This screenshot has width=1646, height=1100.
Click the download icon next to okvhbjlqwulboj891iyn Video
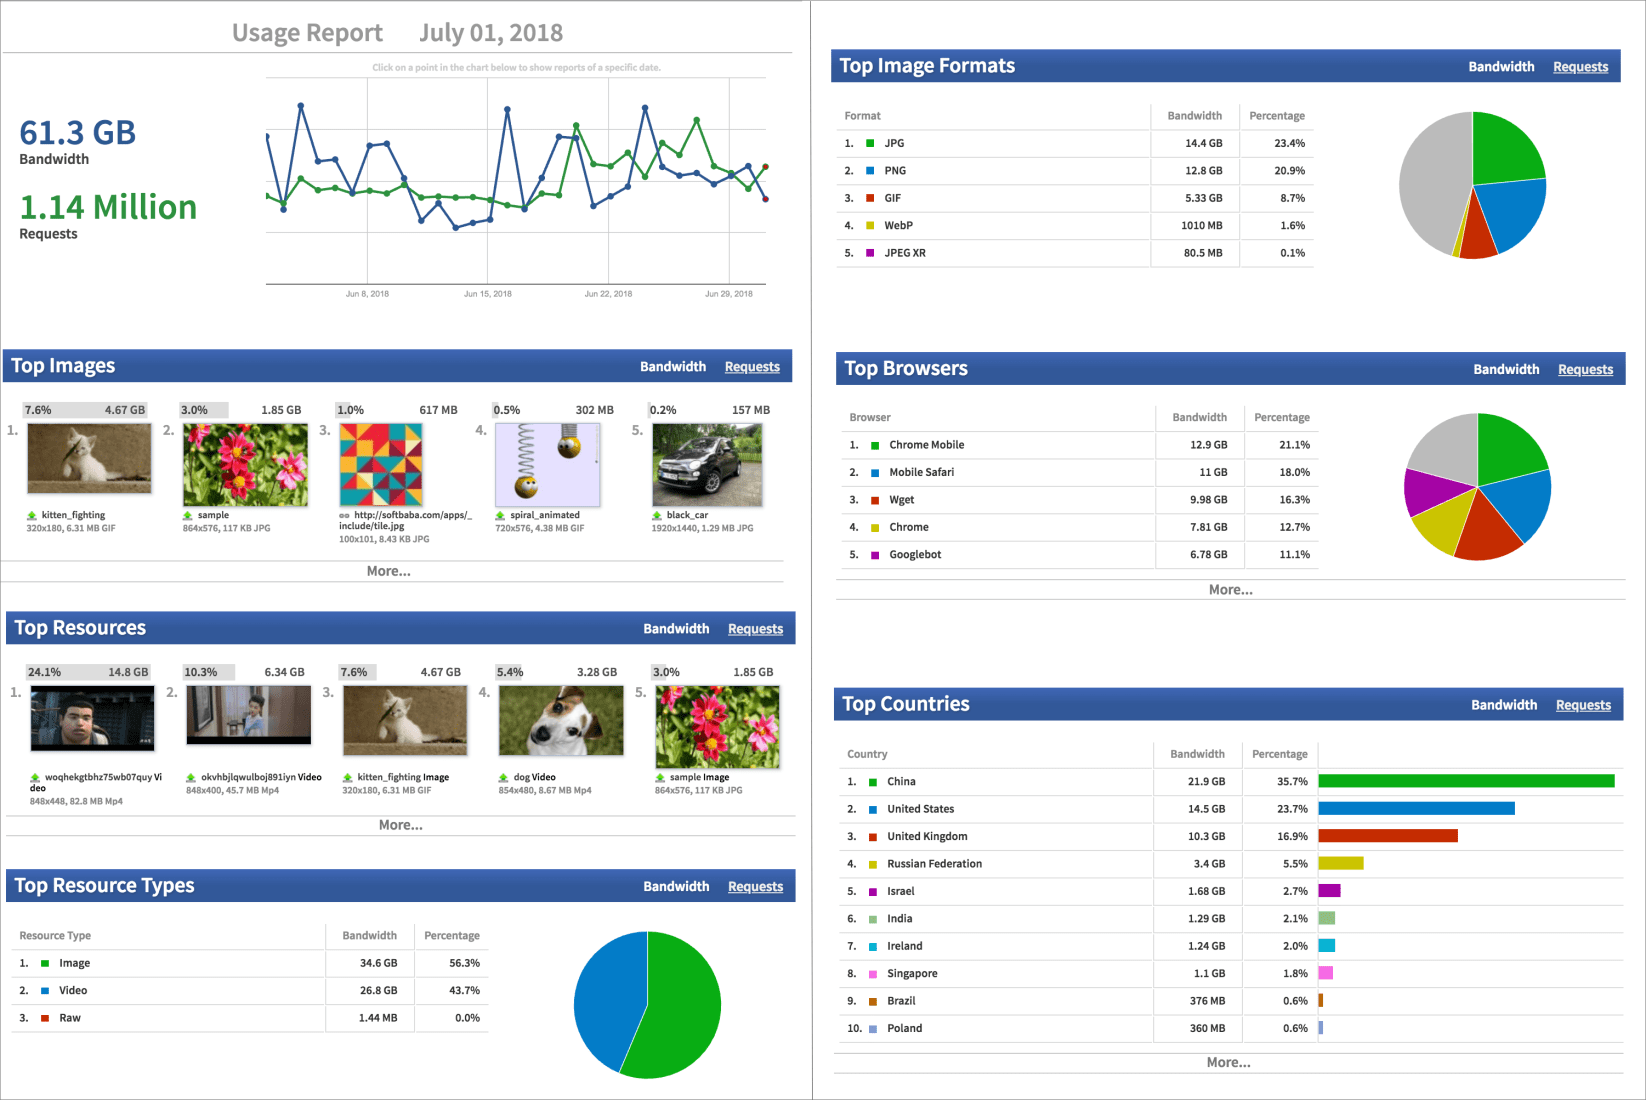click(x=190, y=777)
